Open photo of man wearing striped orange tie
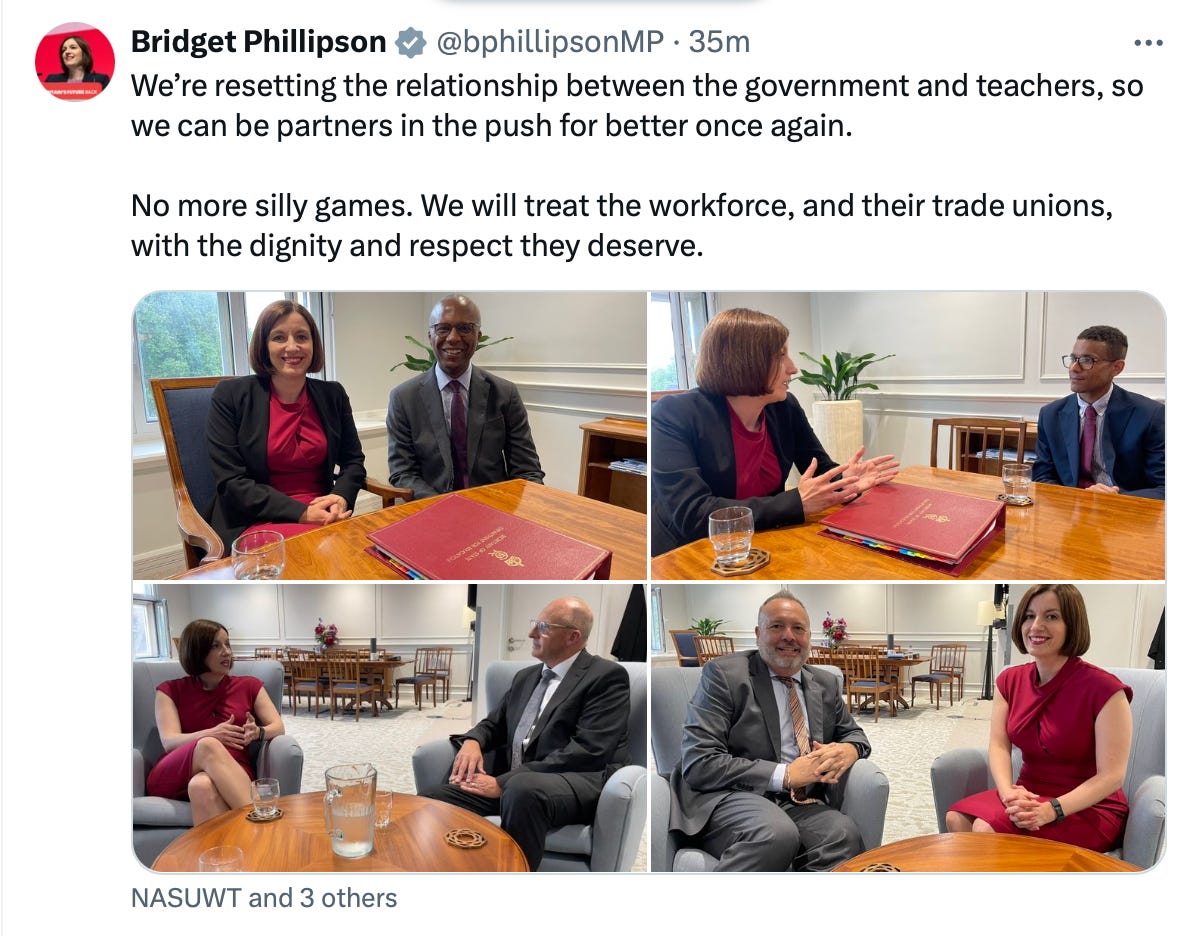Screen dimensions: 1186x936 pos(908,727)
